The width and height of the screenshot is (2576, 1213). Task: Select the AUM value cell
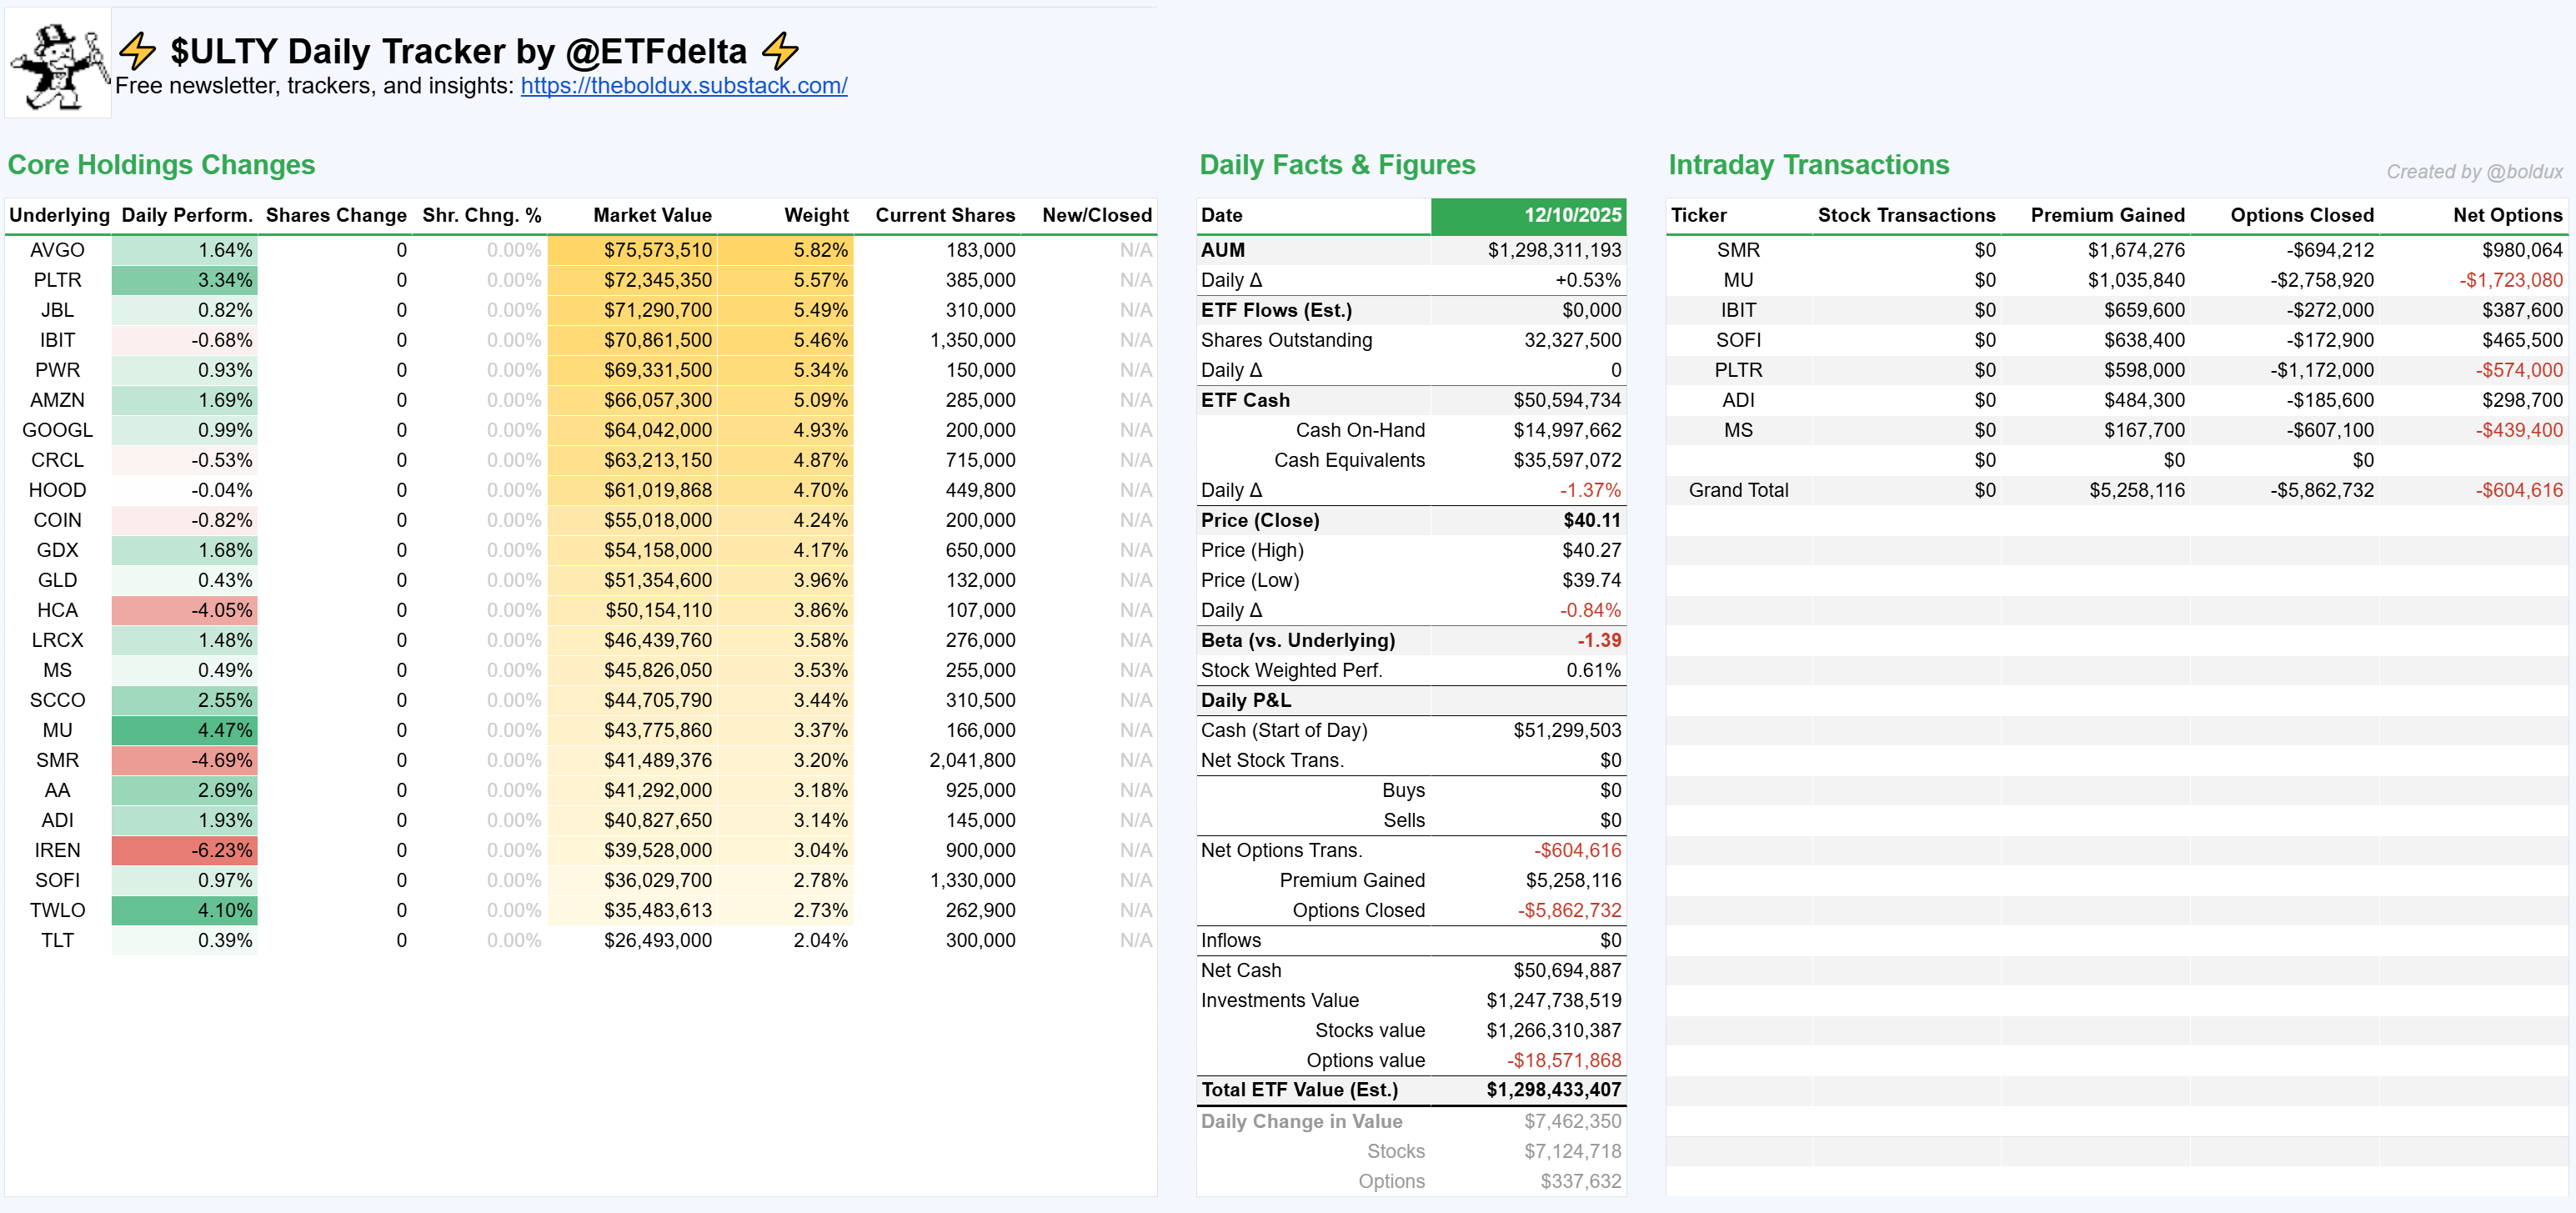tap(1553, 250)
